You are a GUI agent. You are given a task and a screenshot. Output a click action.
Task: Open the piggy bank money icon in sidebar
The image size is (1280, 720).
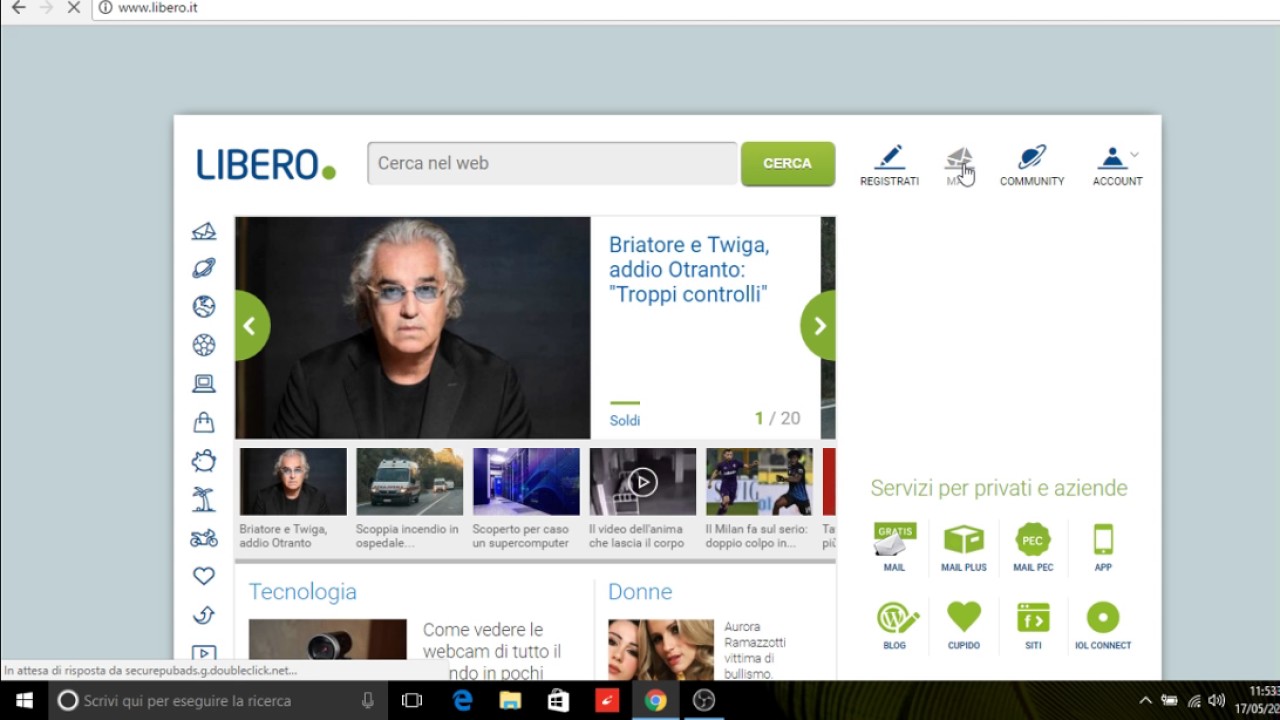click(x=204, y=460)
